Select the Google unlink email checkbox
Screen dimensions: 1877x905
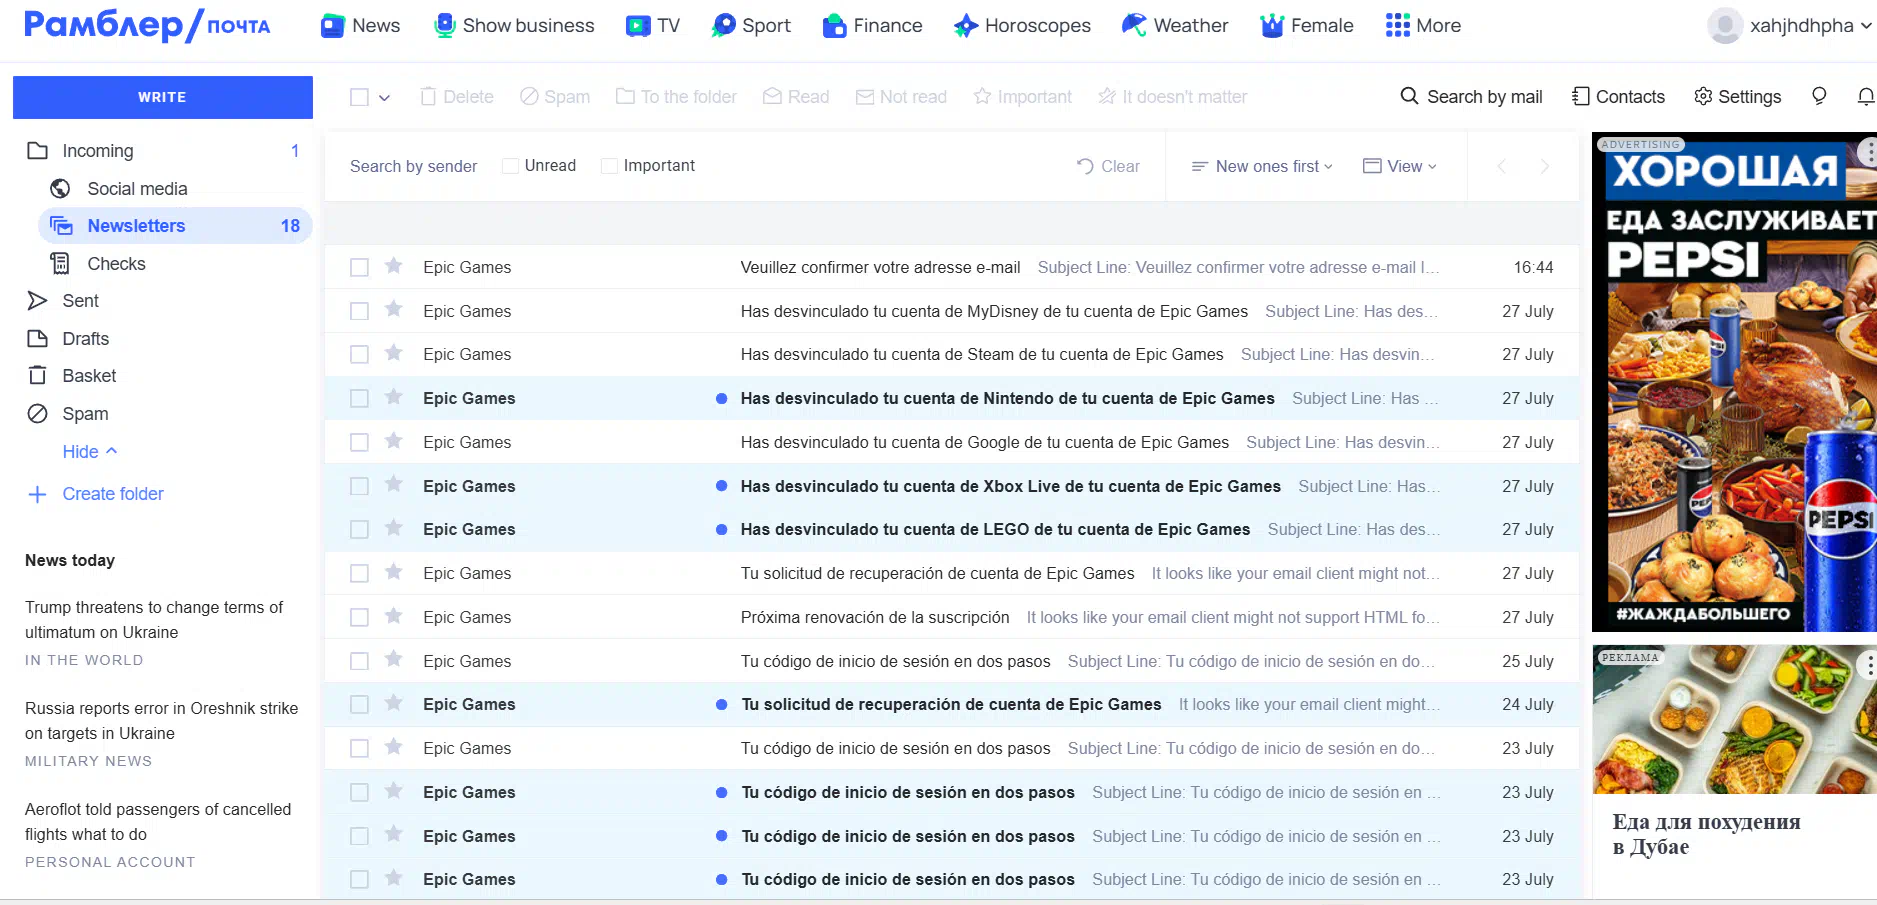pos(359,442)
